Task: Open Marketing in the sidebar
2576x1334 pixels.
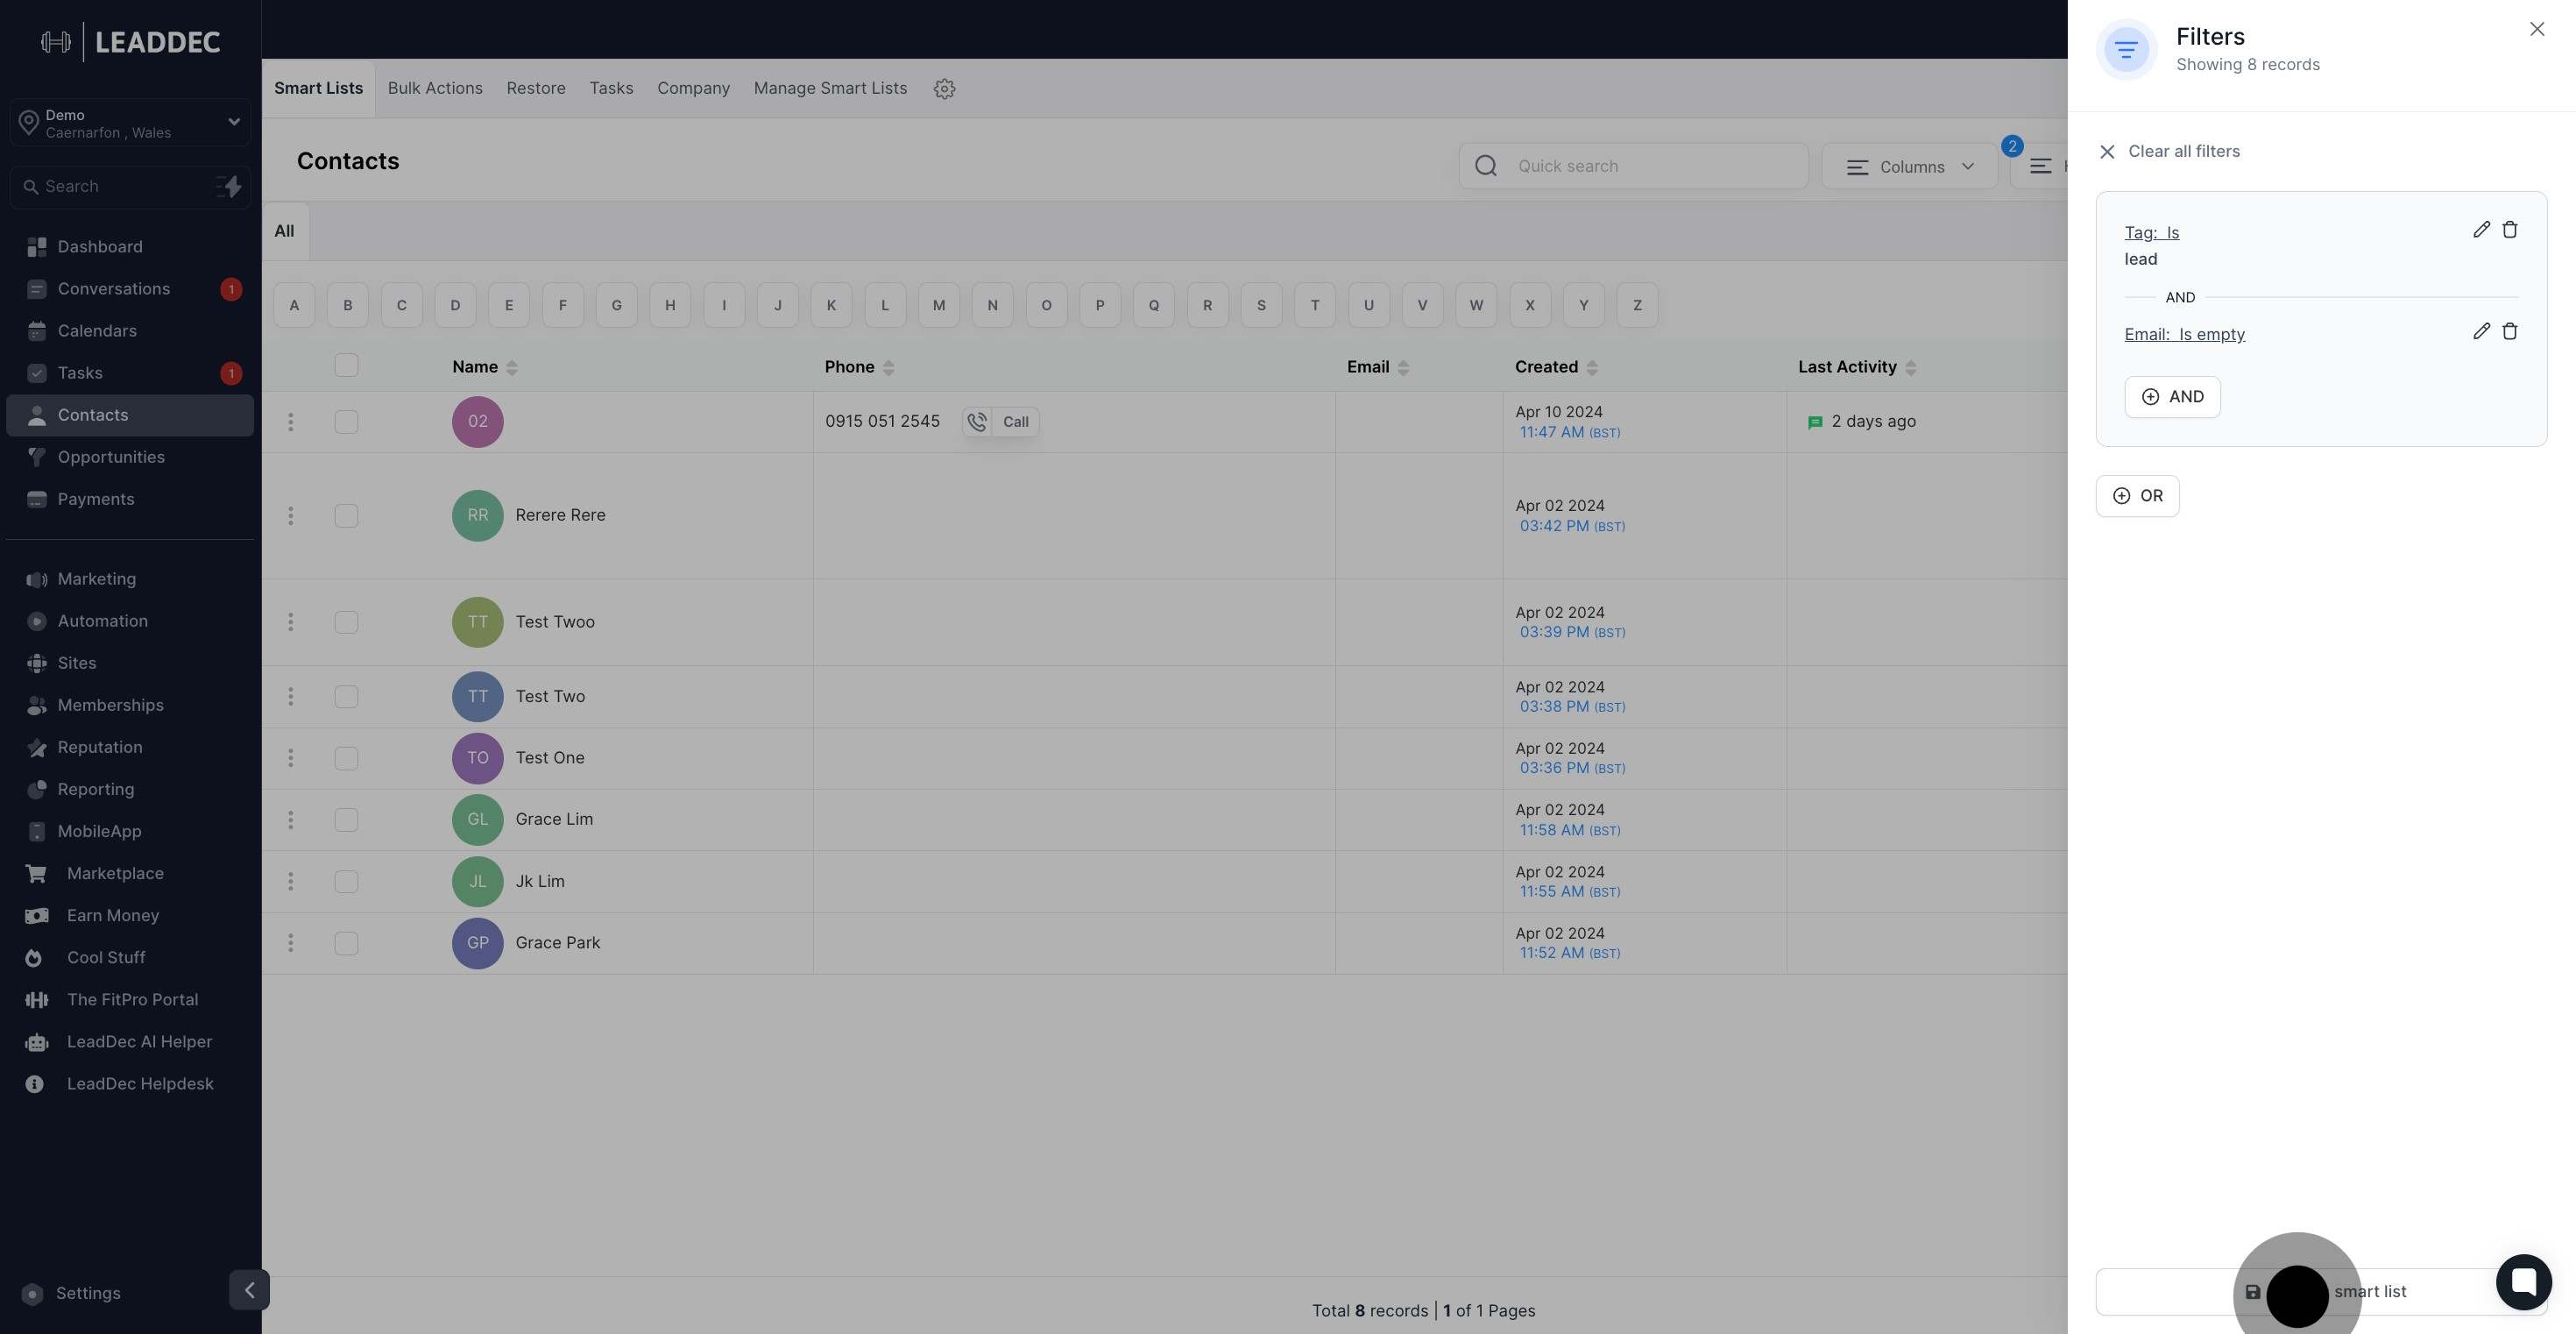Action: [x=130, y=579]
